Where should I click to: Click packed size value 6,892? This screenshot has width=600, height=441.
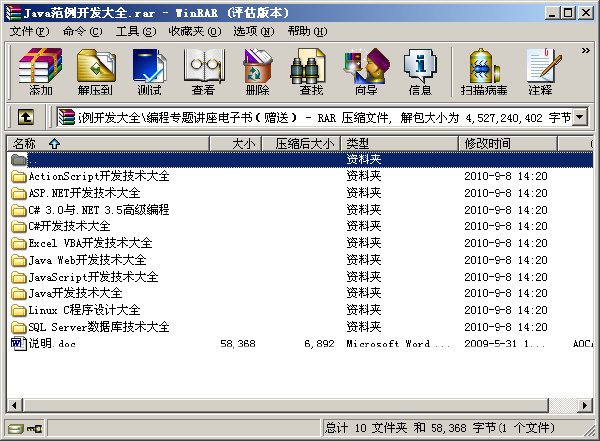click(319, 344)
